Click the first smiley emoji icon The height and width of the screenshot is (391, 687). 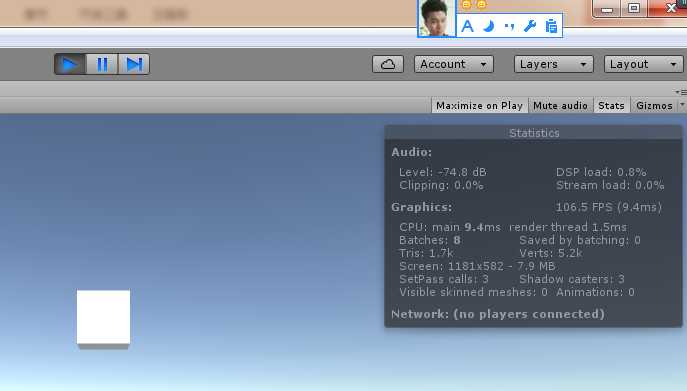[467, 4]
